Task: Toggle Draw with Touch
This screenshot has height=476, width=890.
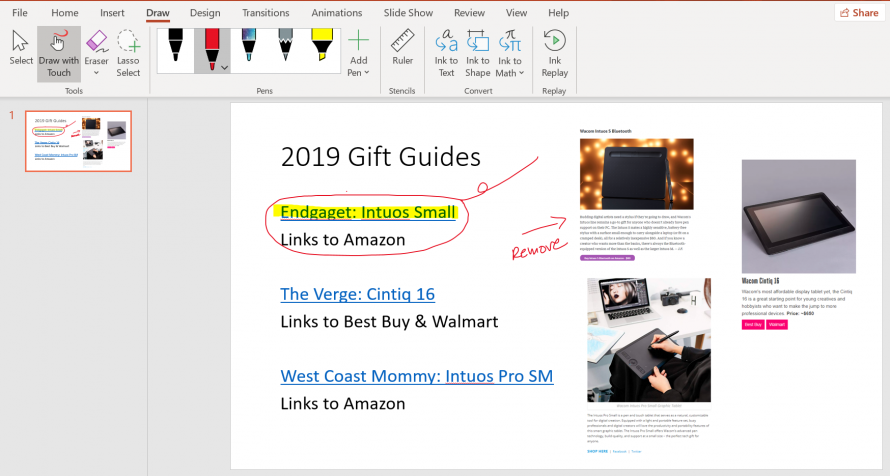Action: point(58,54)
